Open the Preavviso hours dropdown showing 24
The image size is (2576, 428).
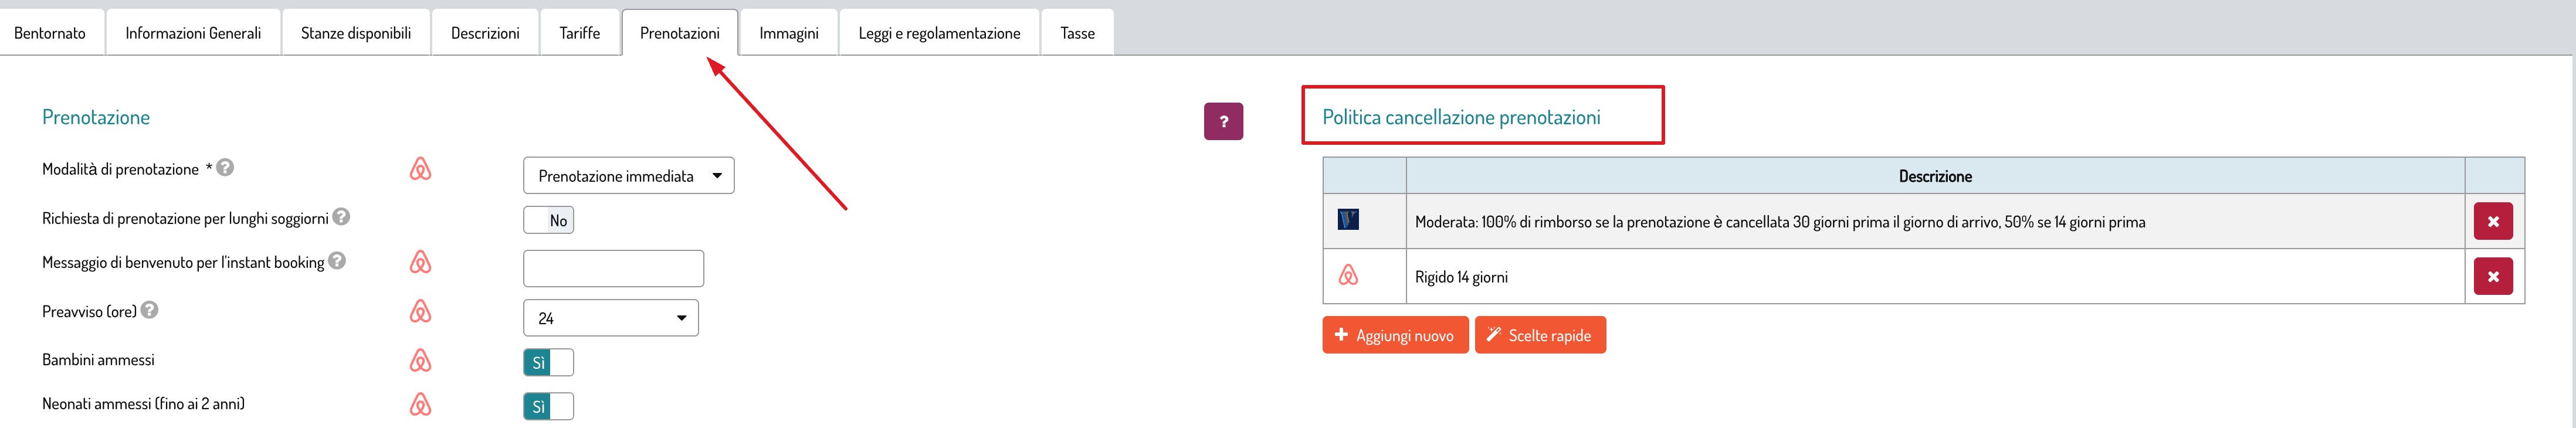coord(610,318)
